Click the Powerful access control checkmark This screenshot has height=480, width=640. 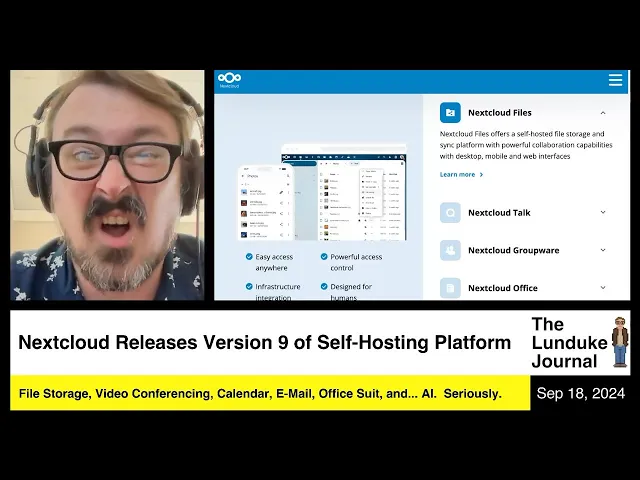tap(324, 256)
